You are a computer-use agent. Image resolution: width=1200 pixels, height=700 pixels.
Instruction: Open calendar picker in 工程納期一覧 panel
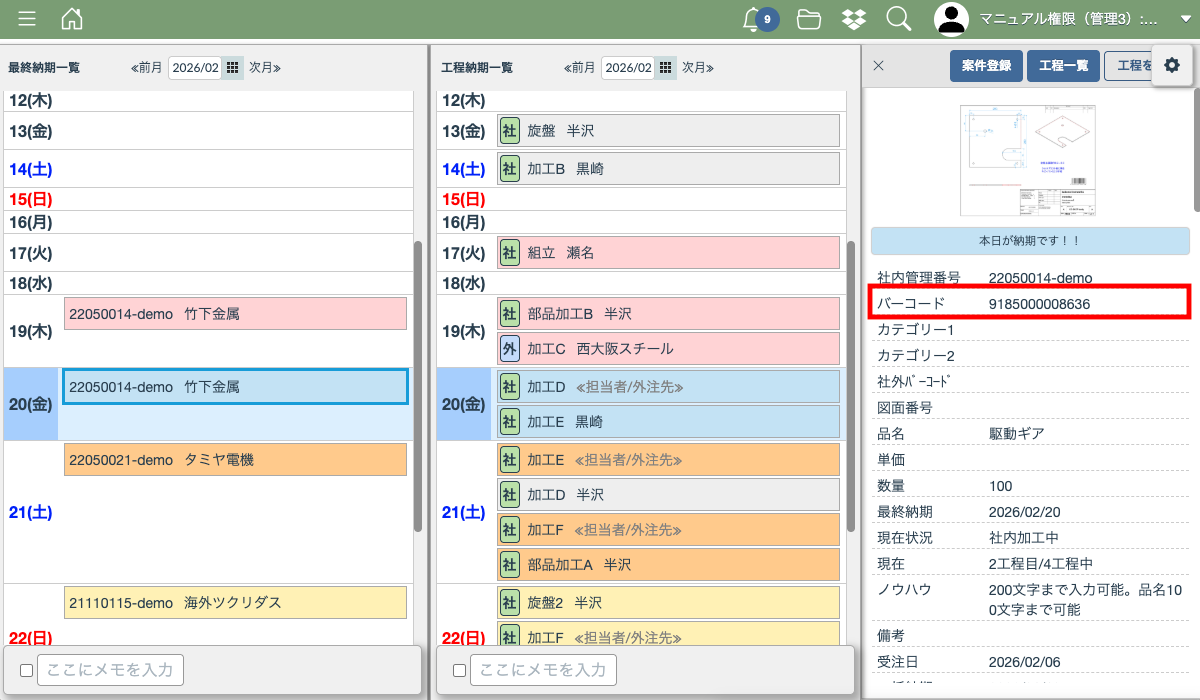coord(665,67)
